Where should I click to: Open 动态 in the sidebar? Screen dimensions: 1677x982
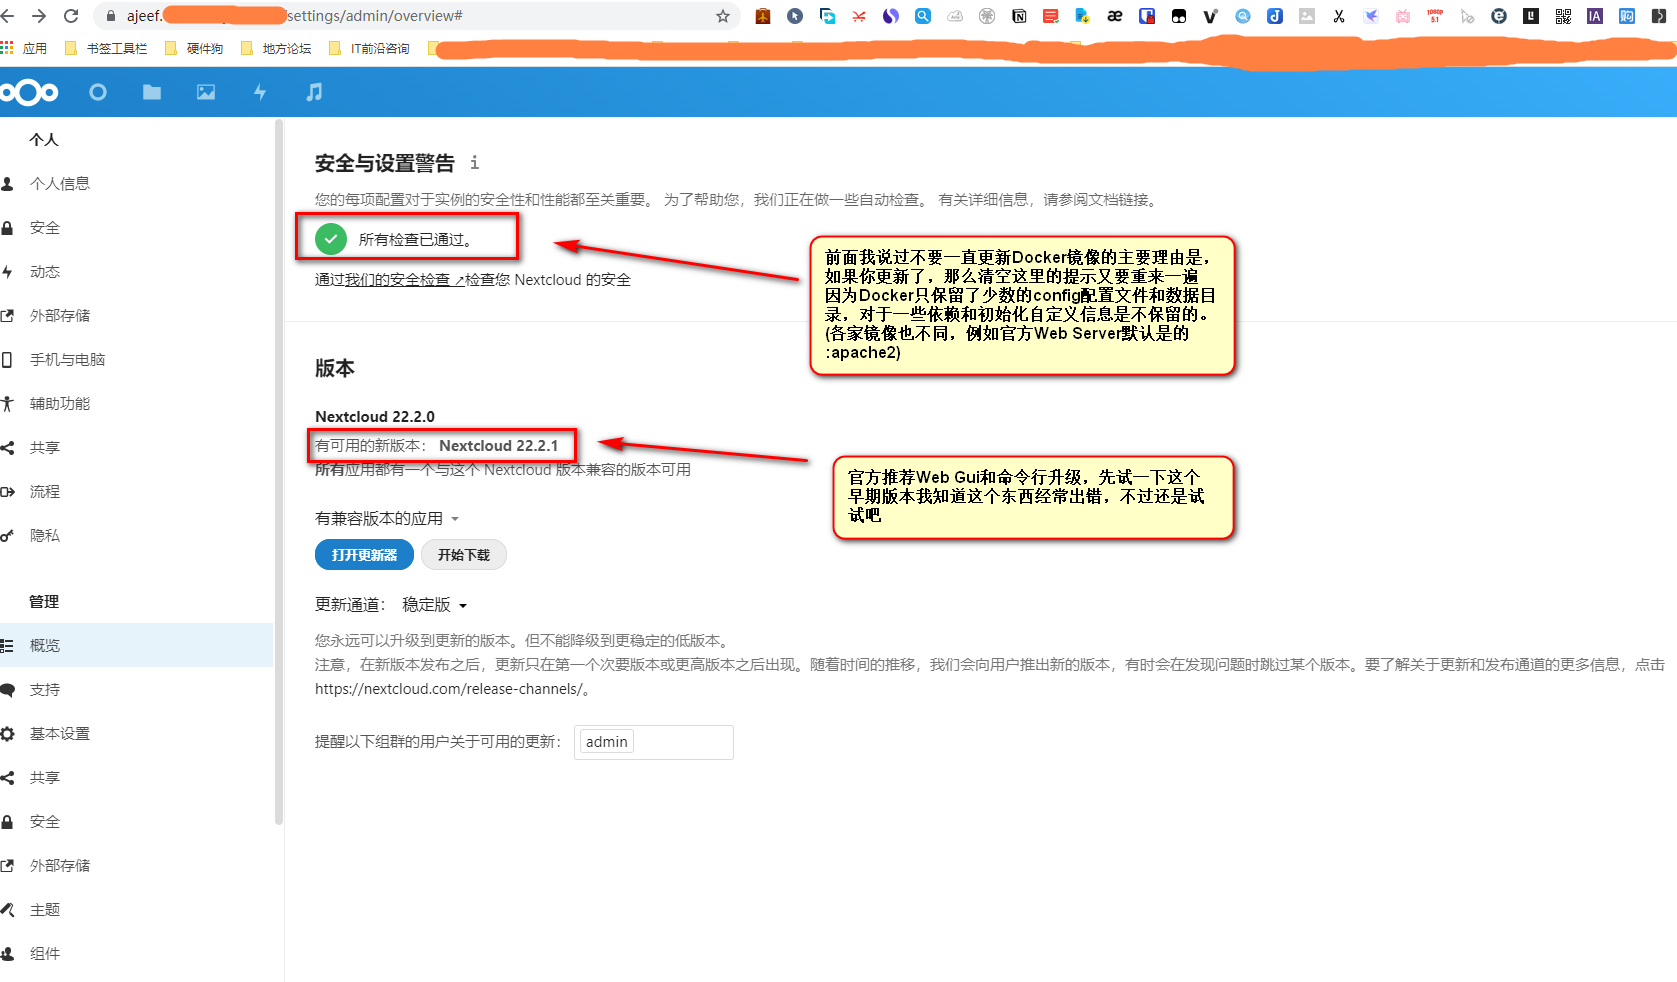tap(136, 272)
